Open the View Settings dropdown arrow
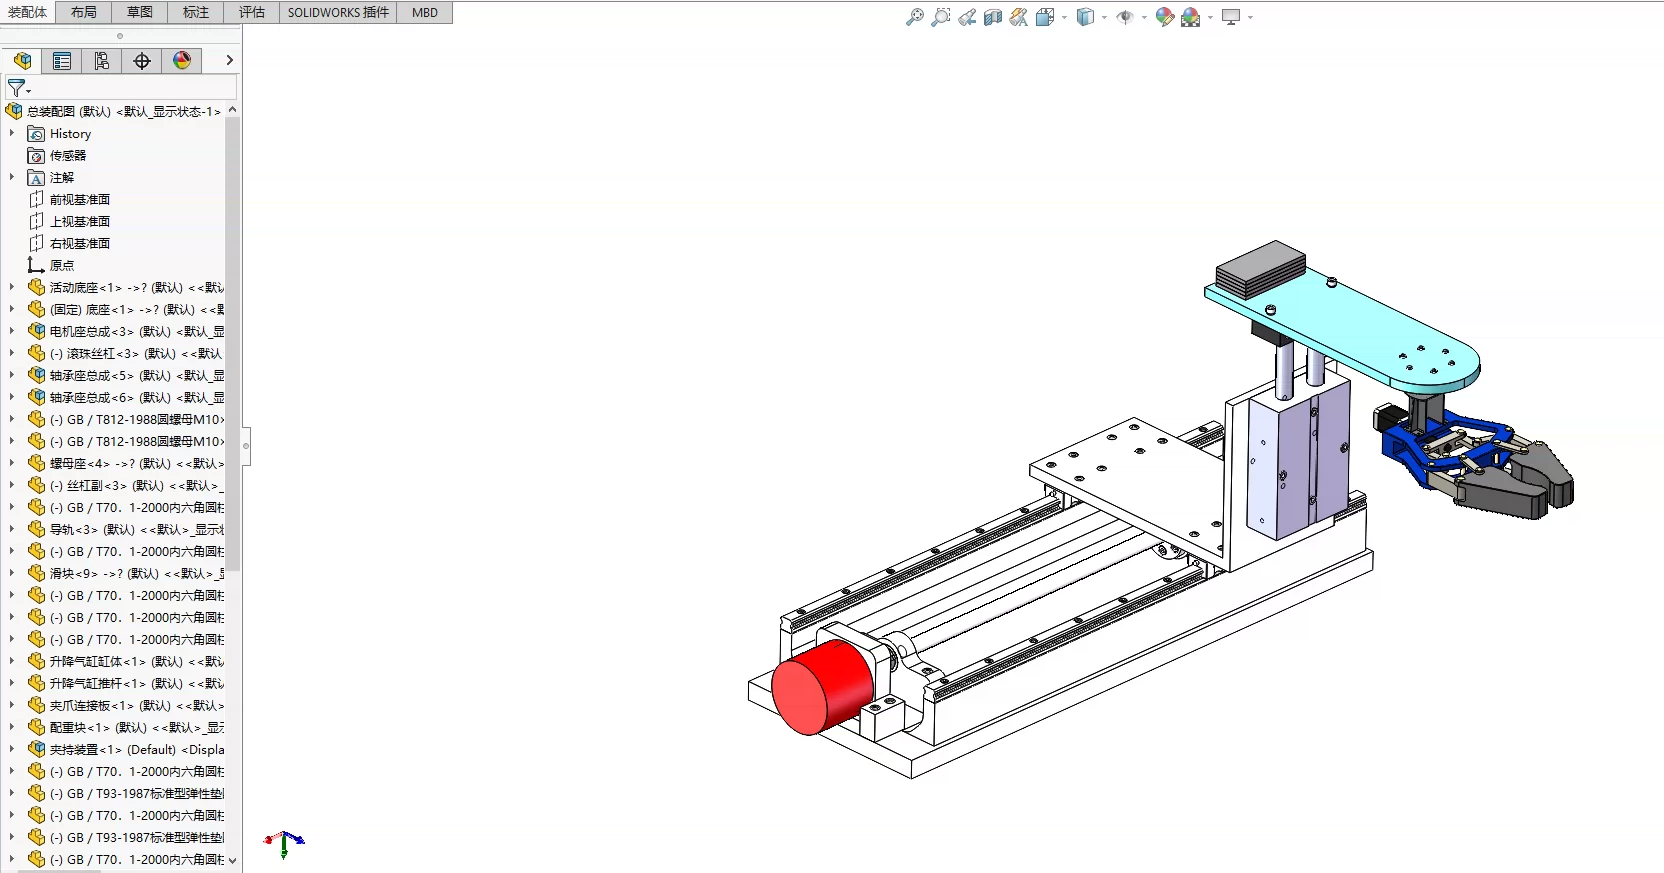 click(x=1250, y=17)
